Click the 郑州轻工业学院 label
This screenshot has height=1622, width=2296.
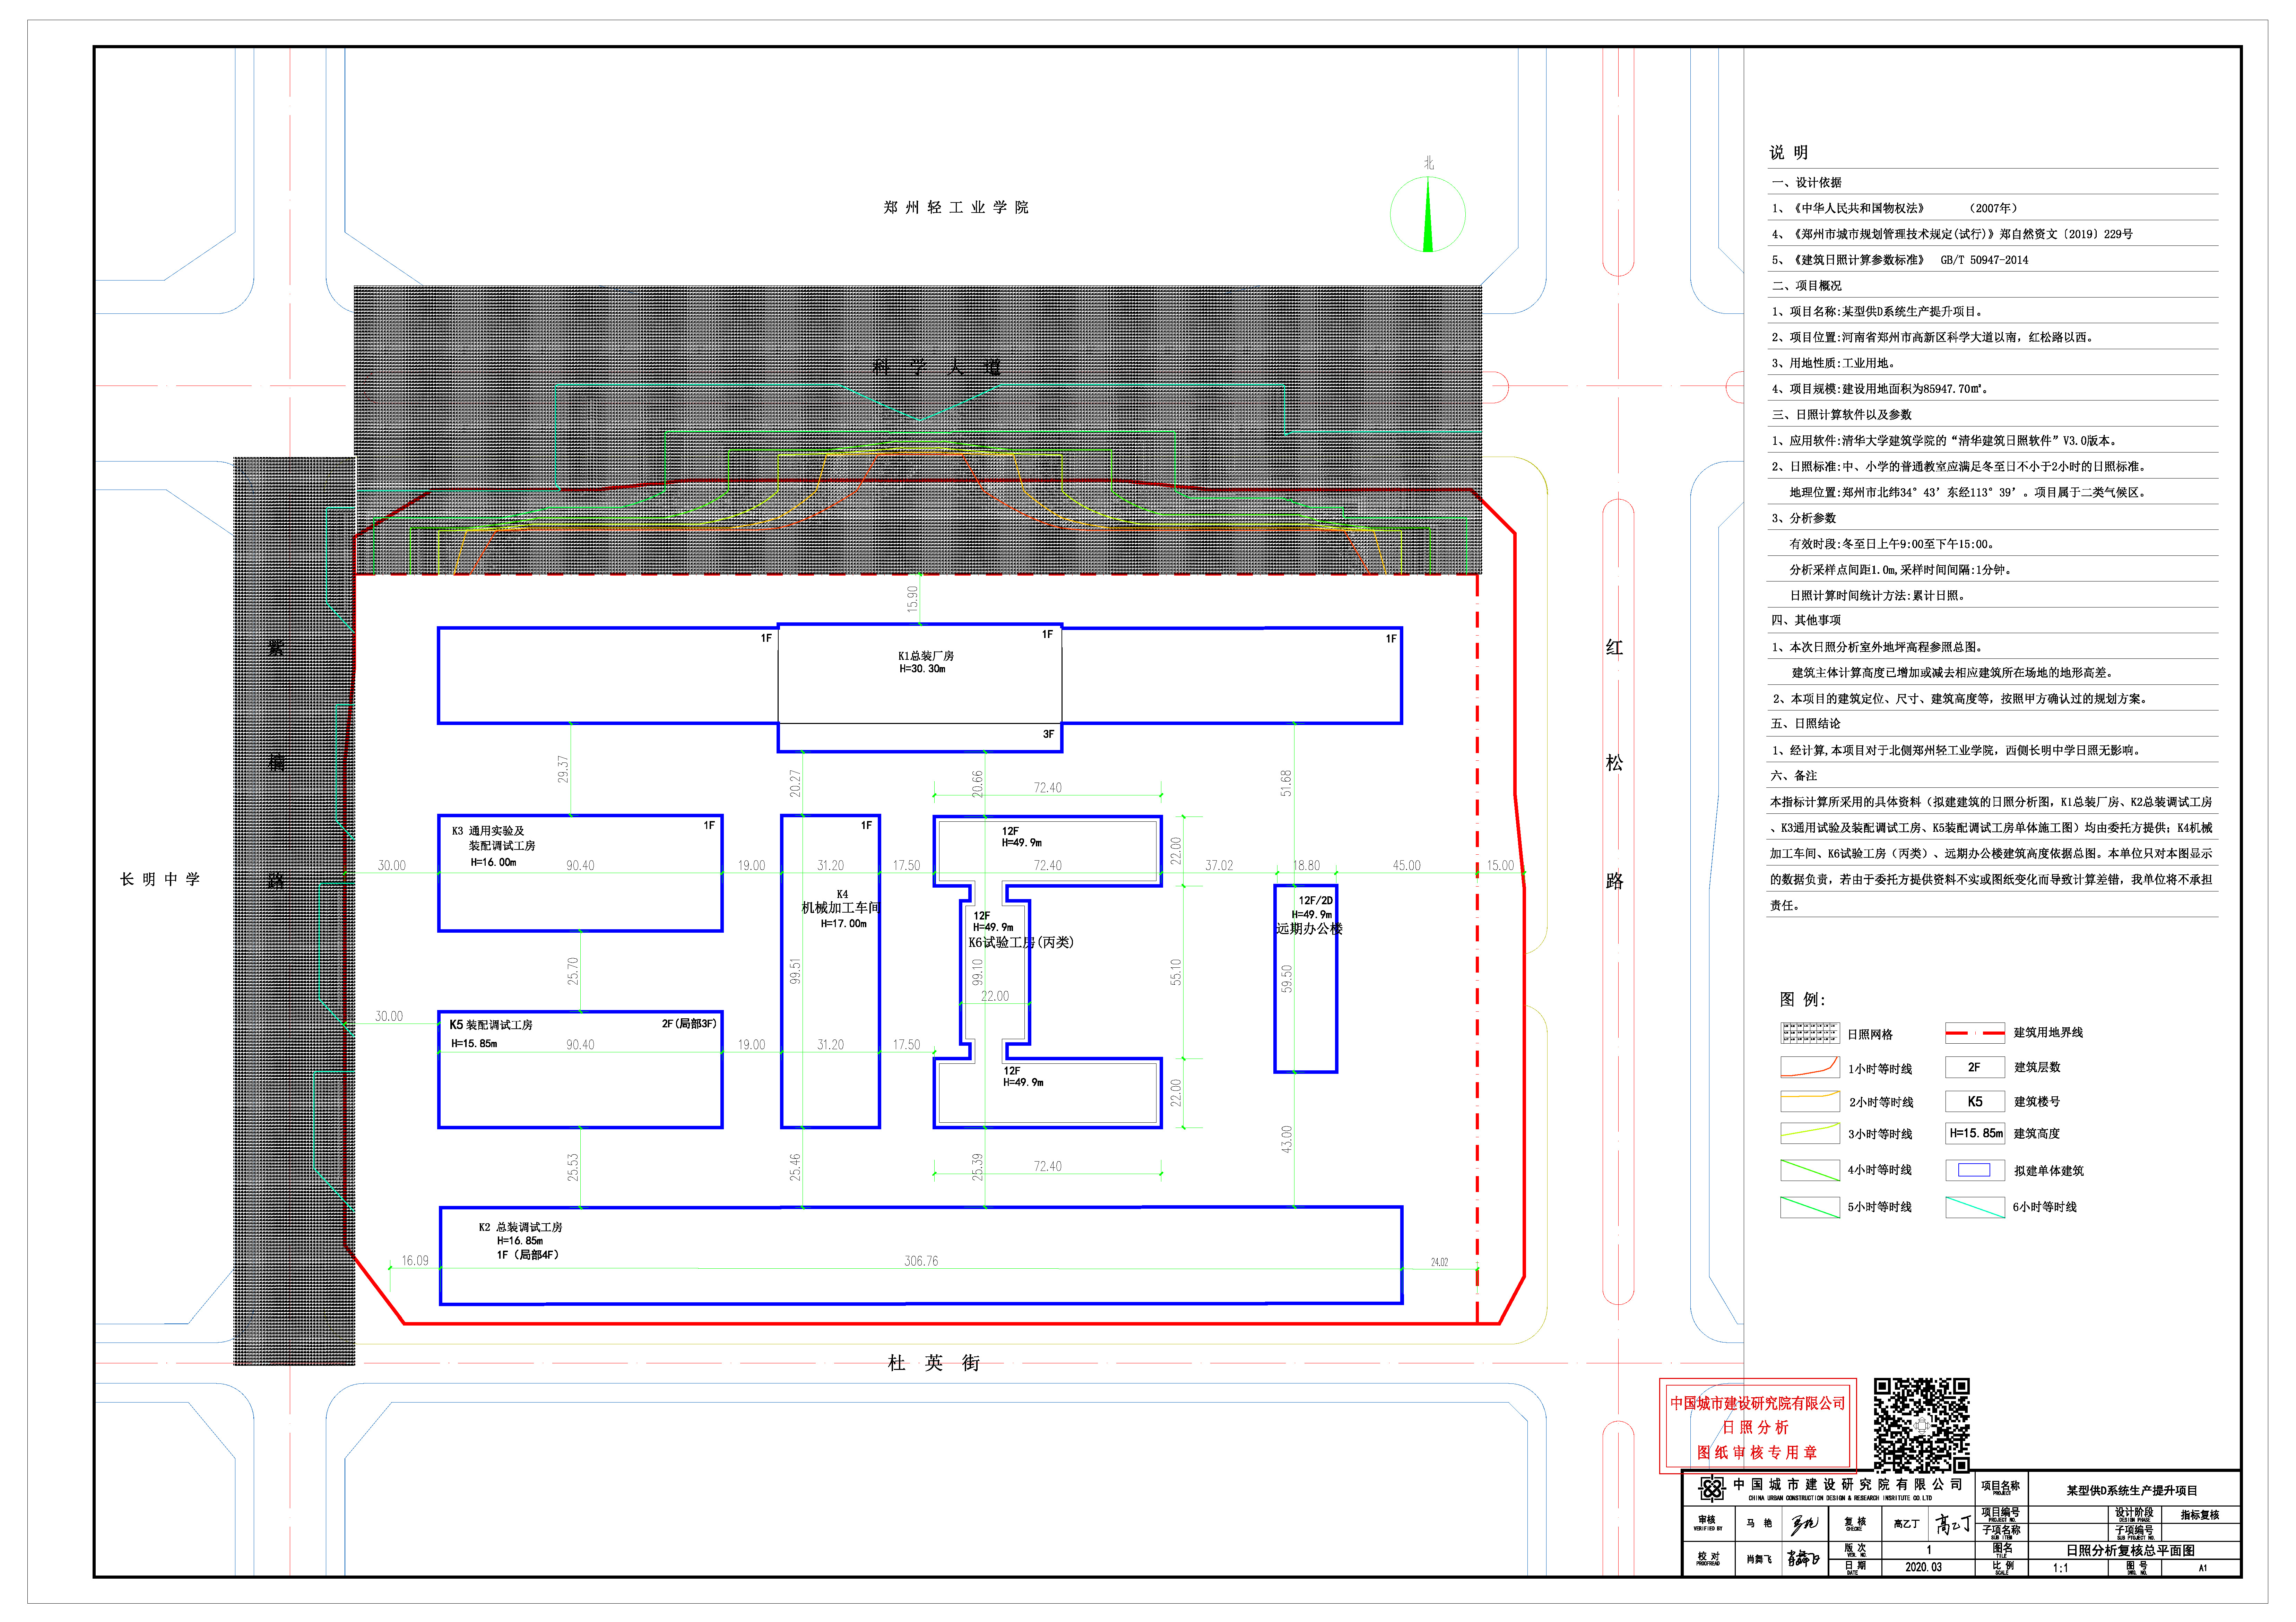[x=956, y=207]
